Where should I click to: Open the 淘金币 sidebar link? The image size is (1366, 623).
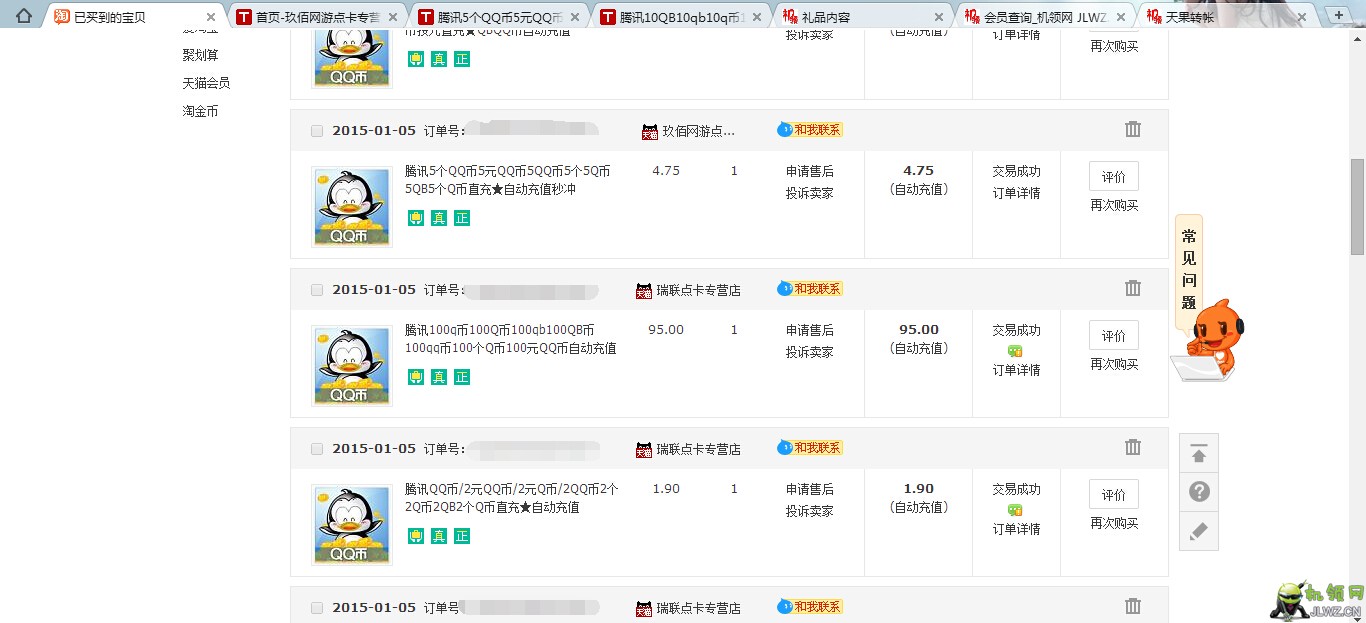click(200, 111)
